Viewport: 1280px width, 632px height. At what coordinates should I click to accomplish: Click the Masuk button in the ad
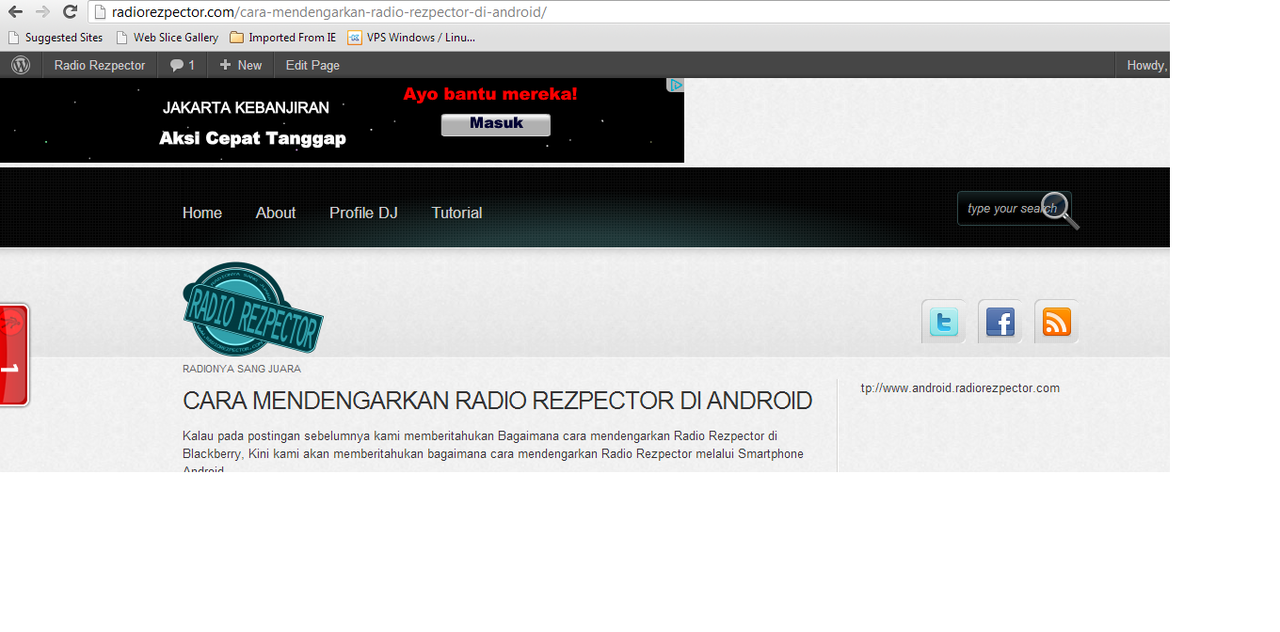point(496,124)
